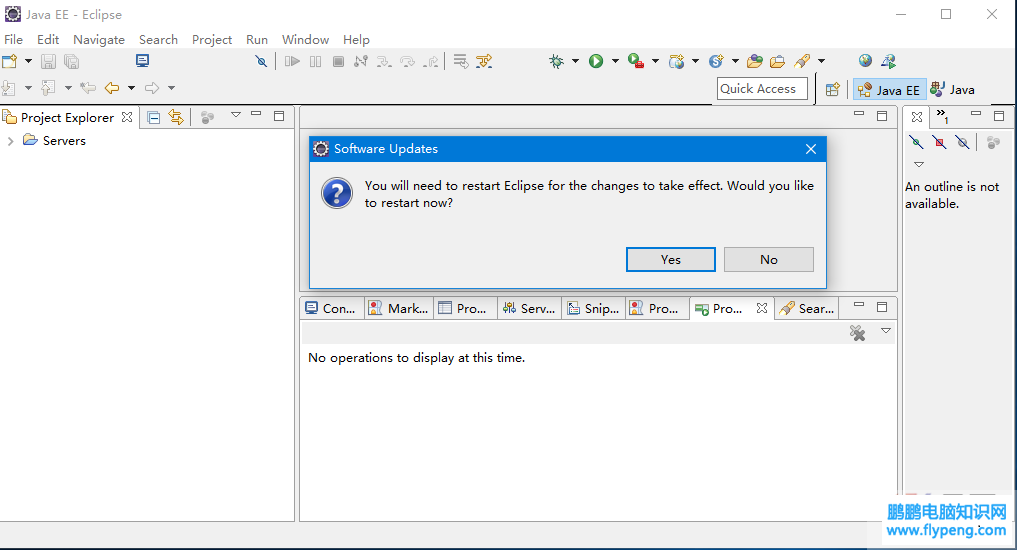Open the Debug dropdown arrow
Screen dimensions: 1017x550
point(575,62)
